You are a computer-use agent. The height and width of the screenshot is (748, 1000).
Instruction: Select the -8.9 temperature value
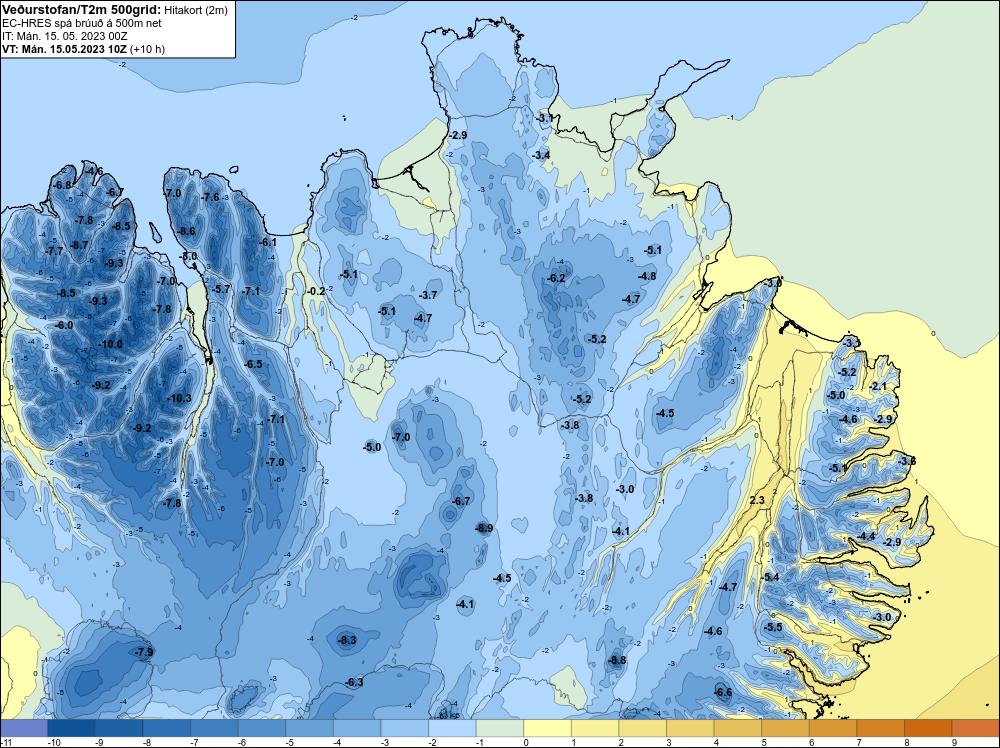click(484, 528)
